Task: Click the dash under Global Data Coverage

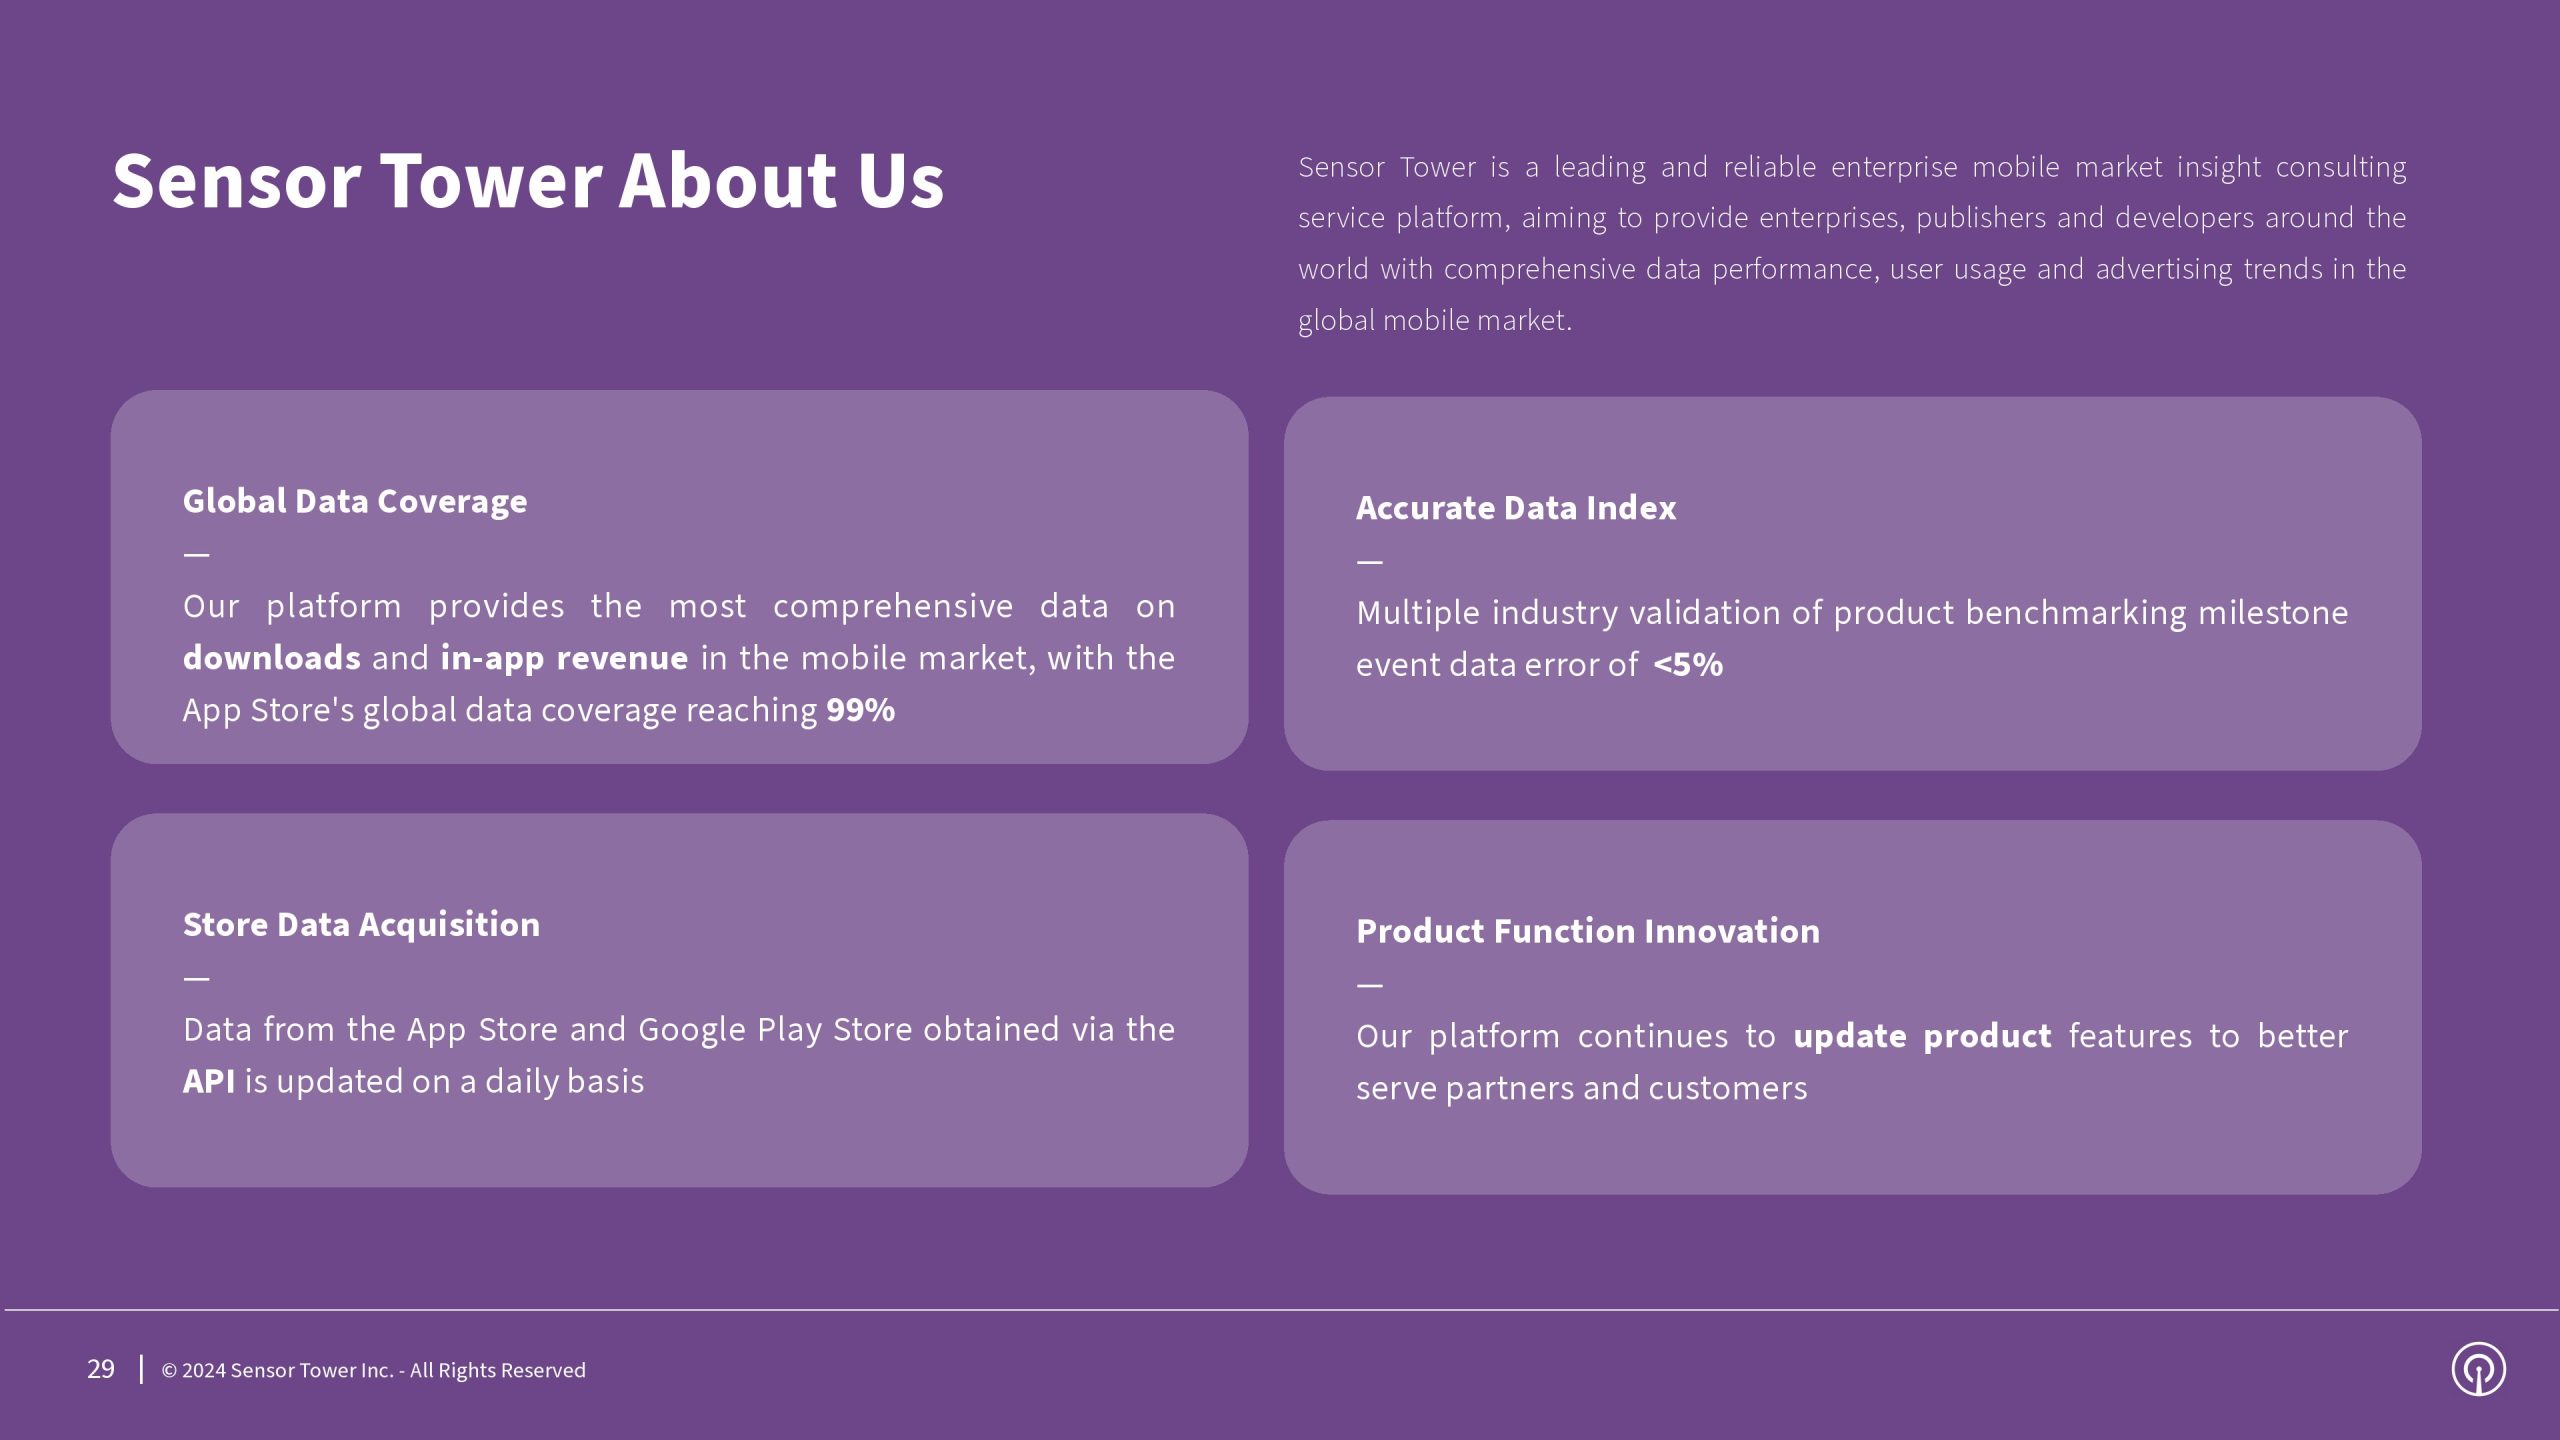Action: click(197, 554)
